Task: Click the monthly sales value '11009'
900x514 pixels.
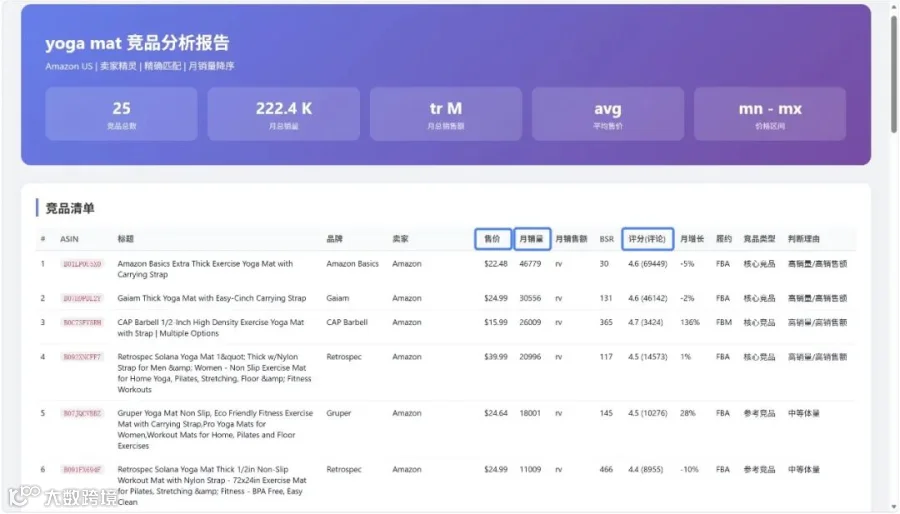Action: [530, 469]
